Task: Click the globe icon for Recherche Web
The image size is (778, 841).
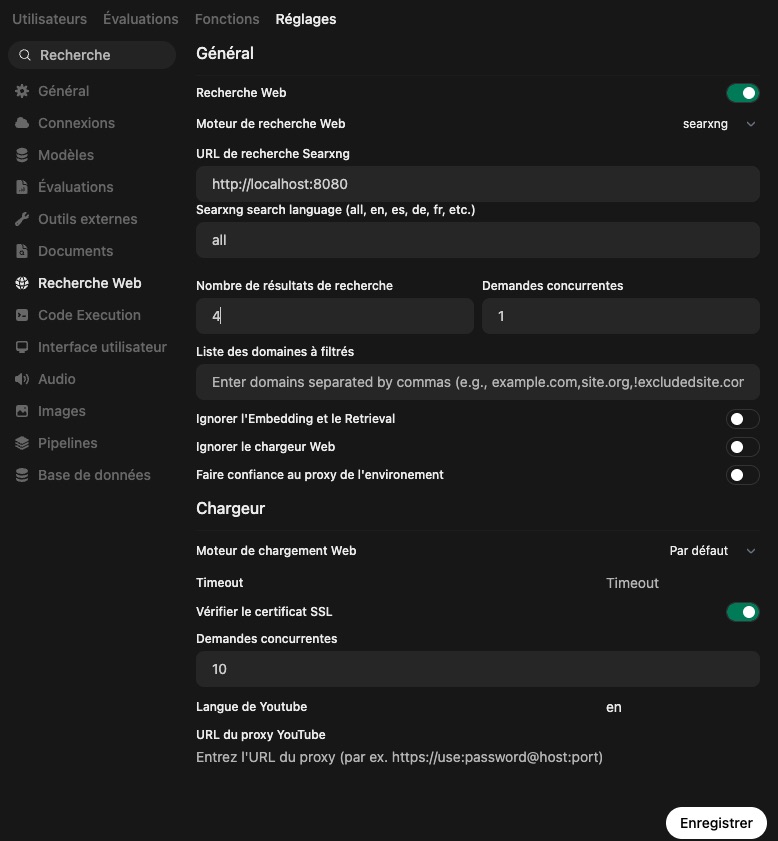Action: coord(22,283)
